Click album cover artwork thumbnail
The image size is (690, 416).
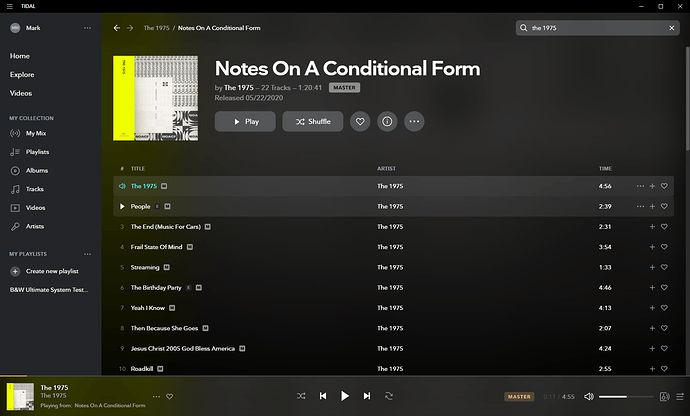[155, 98]
